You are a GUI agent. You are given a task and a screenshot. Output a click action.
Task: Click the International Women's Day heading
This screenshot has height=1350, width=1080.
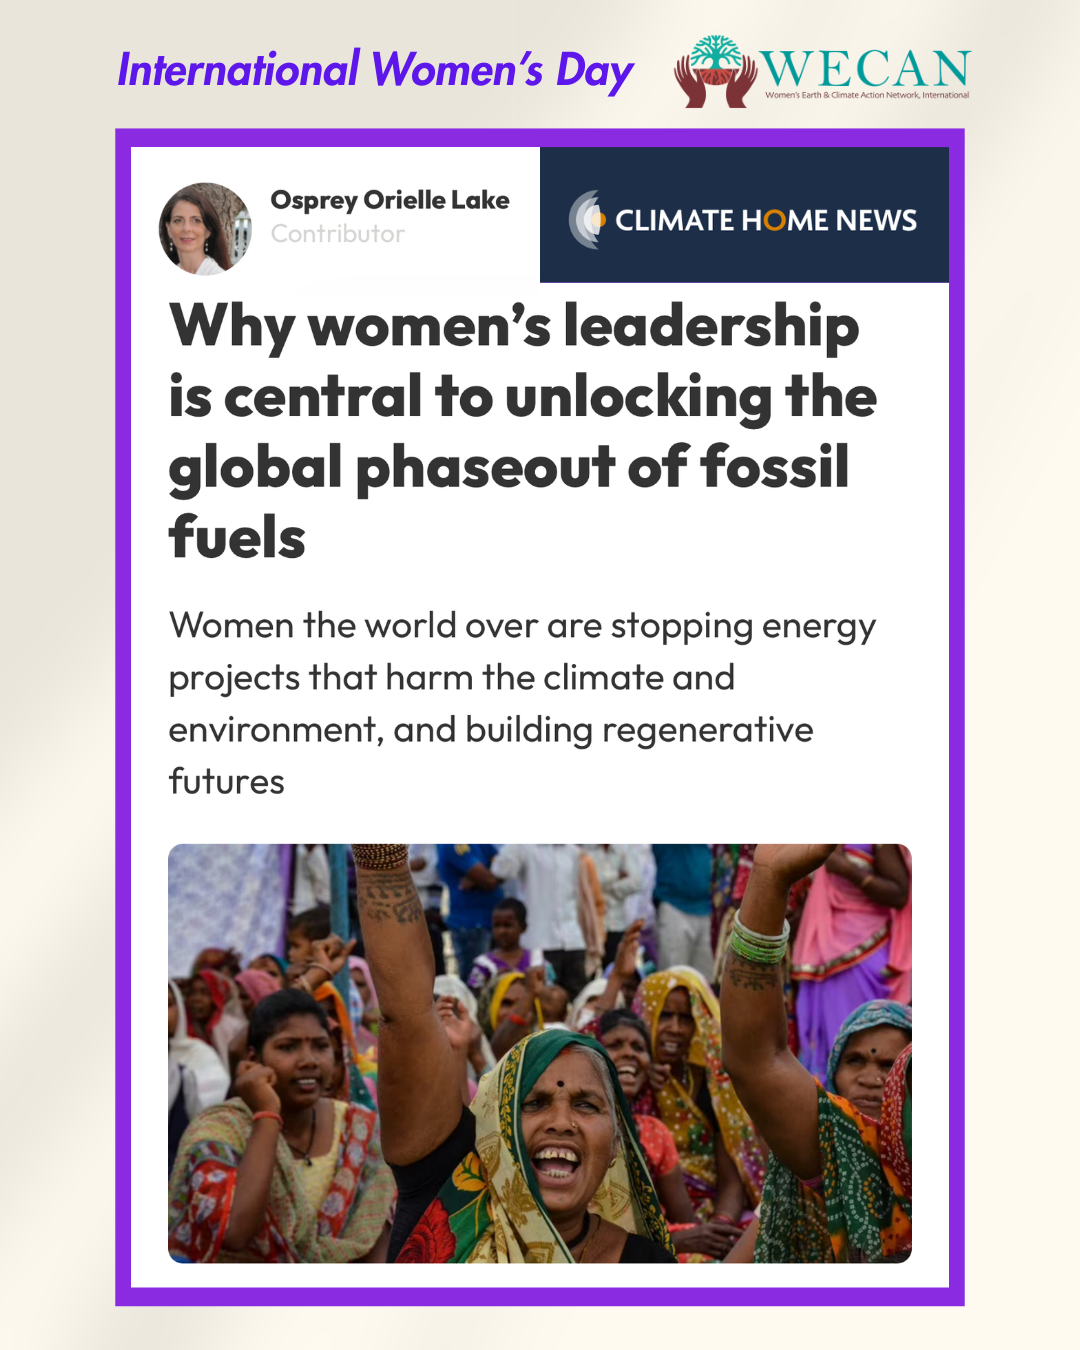(x=375, y=71)
